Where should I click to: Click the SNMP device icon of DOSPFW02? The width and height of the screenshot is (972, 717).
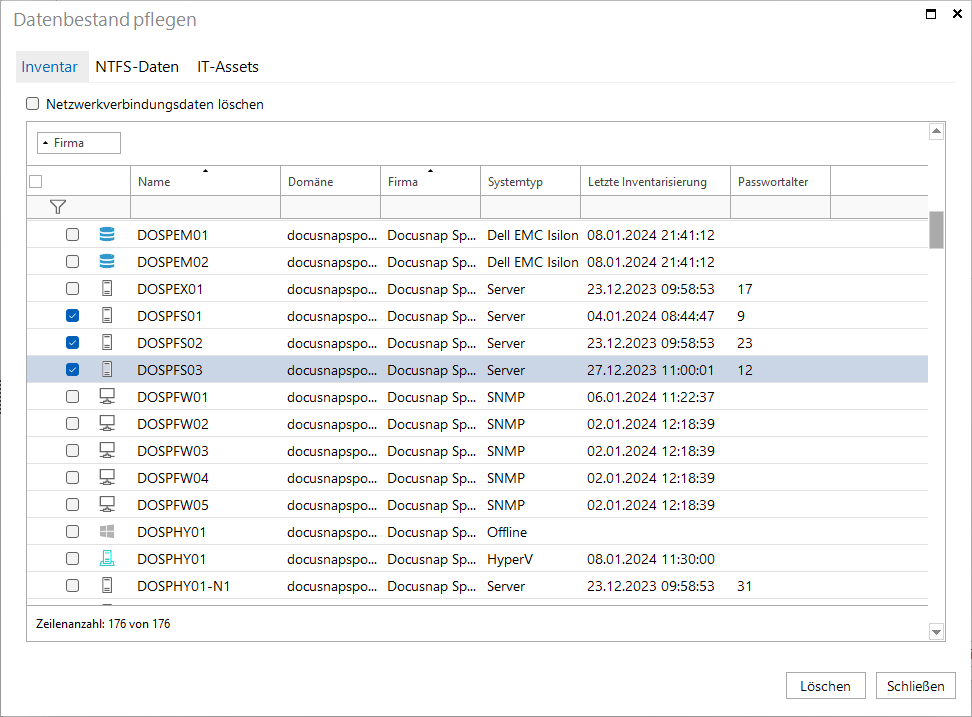point(107,423)
